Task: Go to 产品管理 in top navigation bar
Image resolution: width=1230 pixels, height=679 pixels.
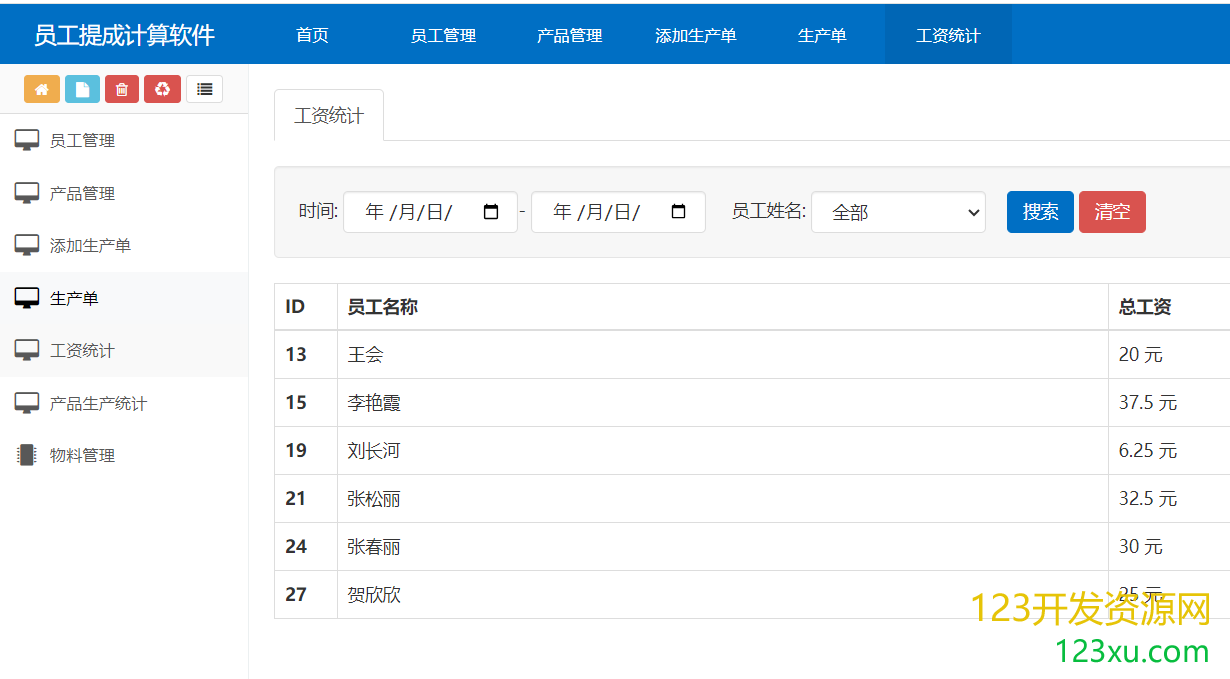Action: point(569,35)
